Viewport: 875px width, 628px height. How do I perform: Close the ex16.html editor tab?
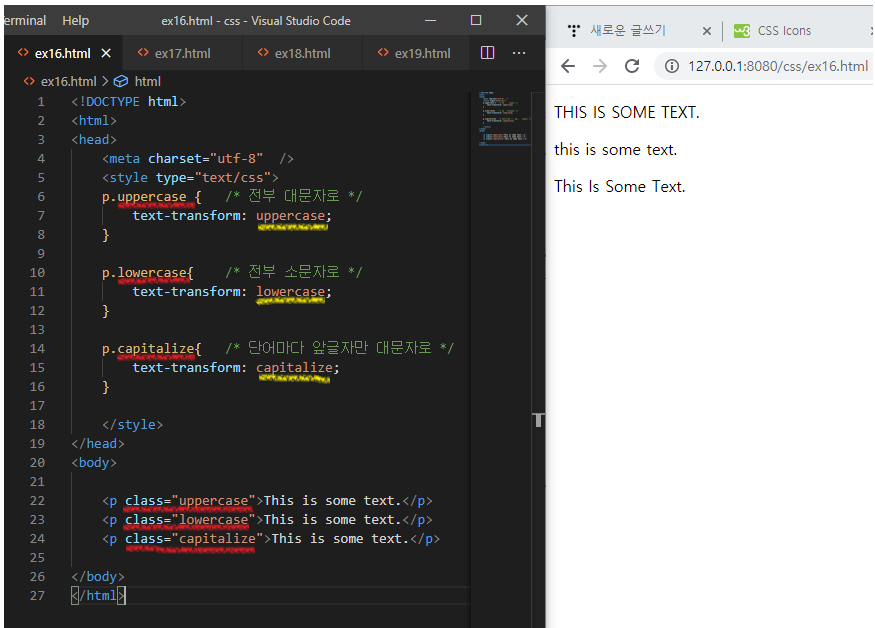pyautogui.click(x=106, y=53)
